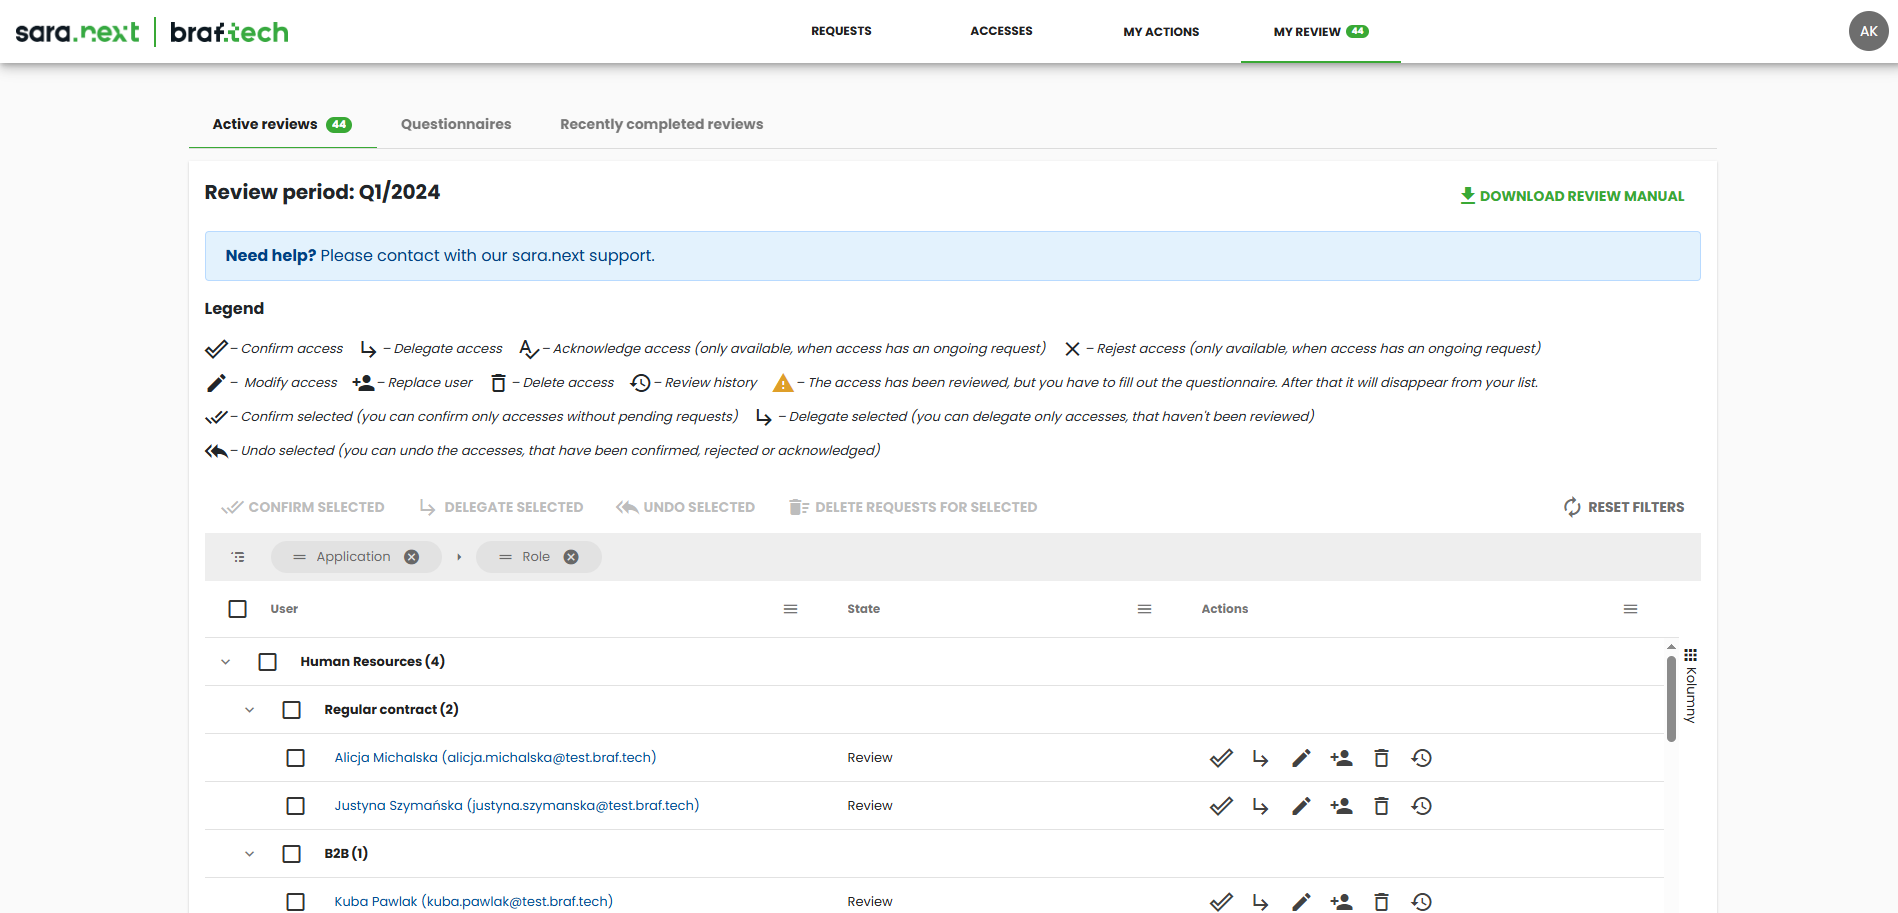Image resolution: width=1898 pixels, height=913 pixels.
Task: Select the Human Resources group checkbox
Action: click(x=267, y=662)
